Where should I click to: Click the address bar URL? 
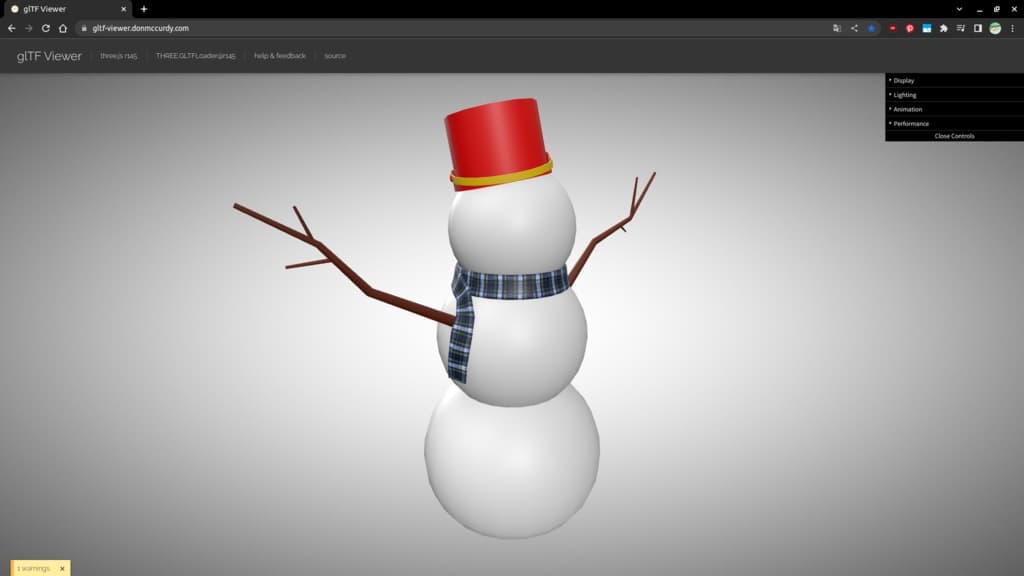tap(140, 28)
